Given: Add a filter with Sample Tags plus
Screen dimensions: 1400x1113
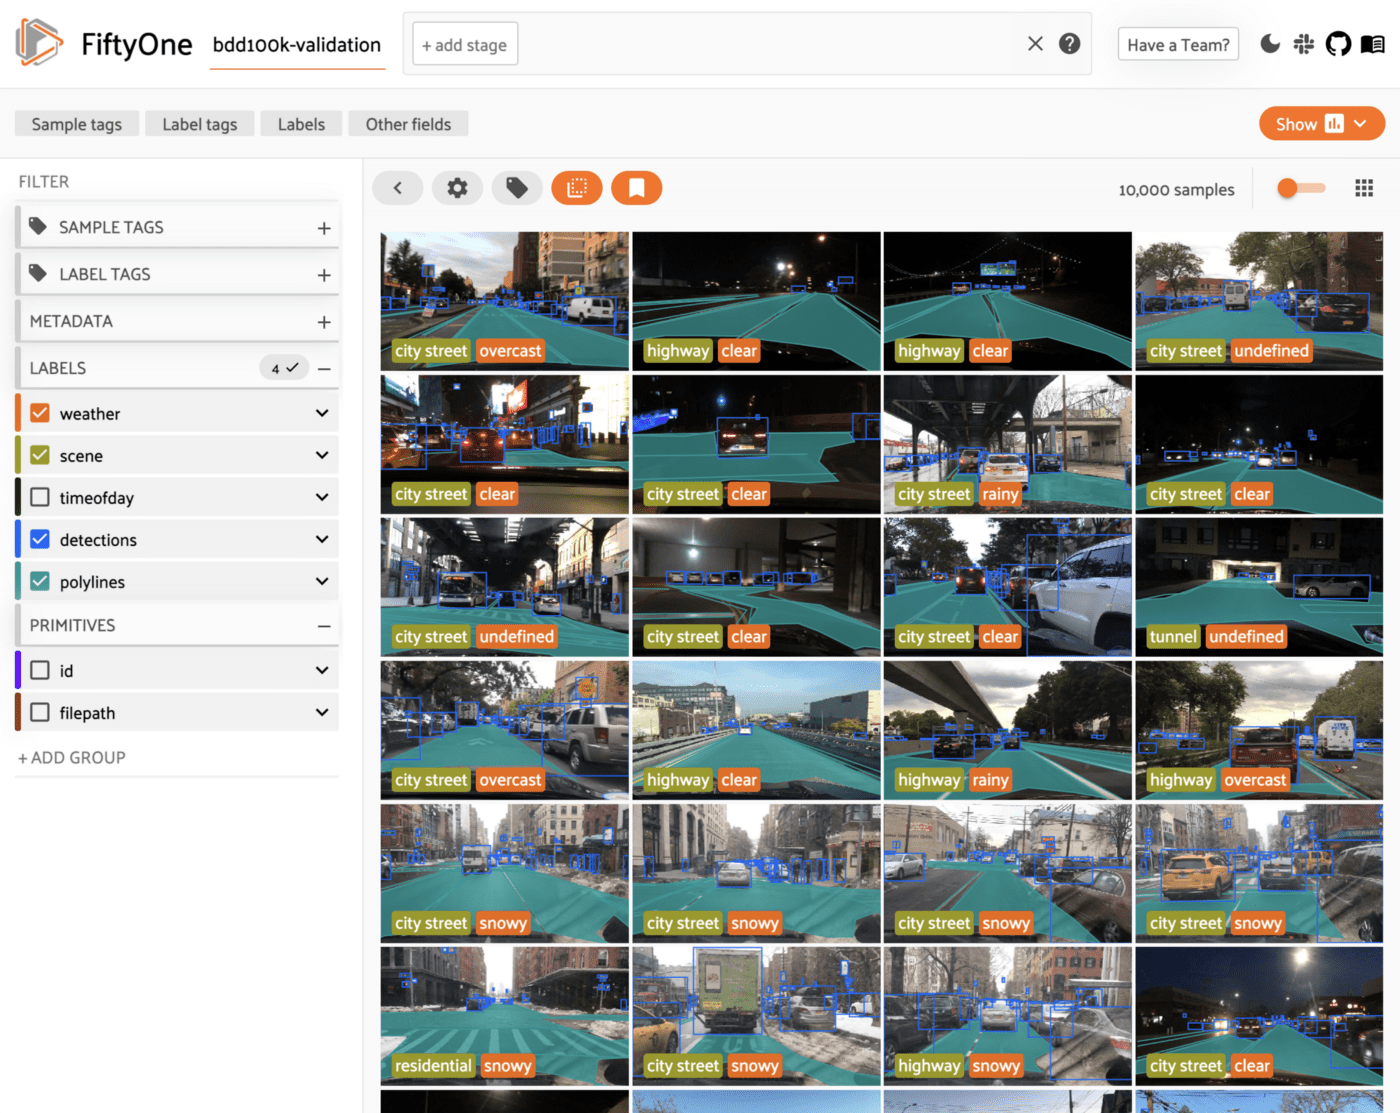Looking at the screenshot, I should pyautogui.click(x=324, y=228).
